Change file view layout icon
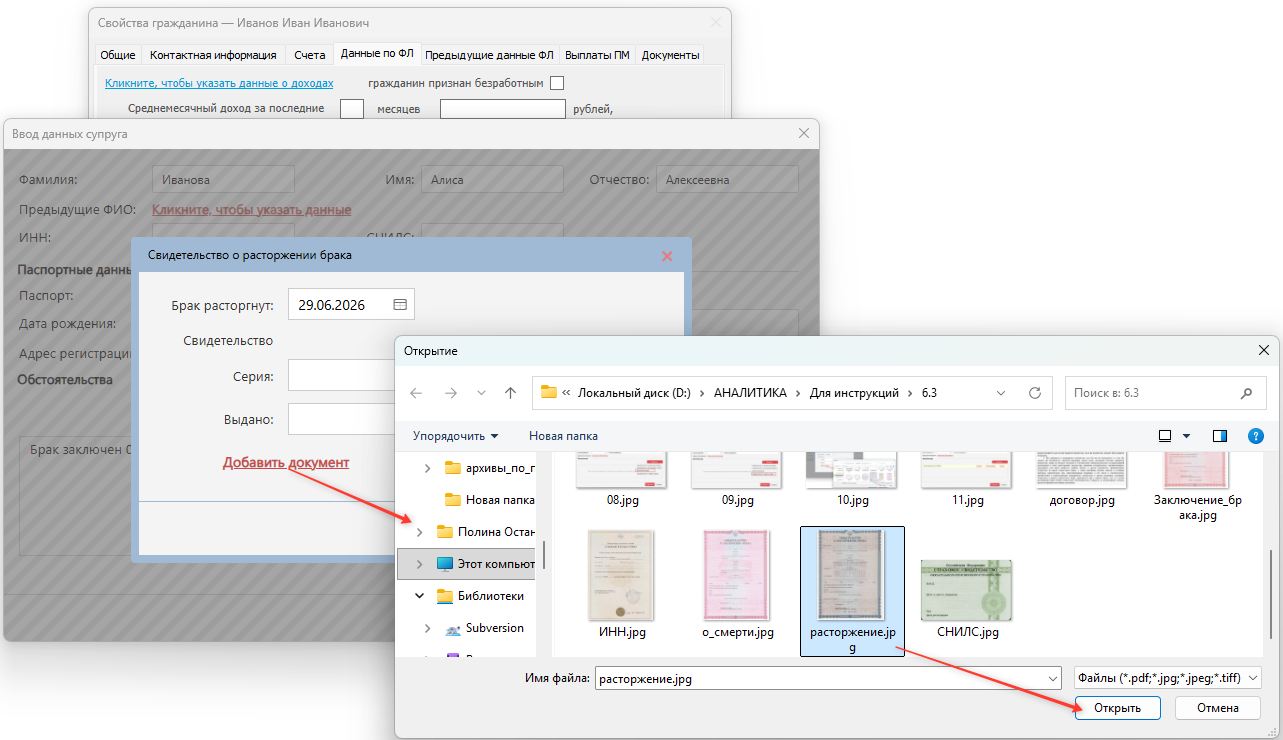 click(1165, 436)
